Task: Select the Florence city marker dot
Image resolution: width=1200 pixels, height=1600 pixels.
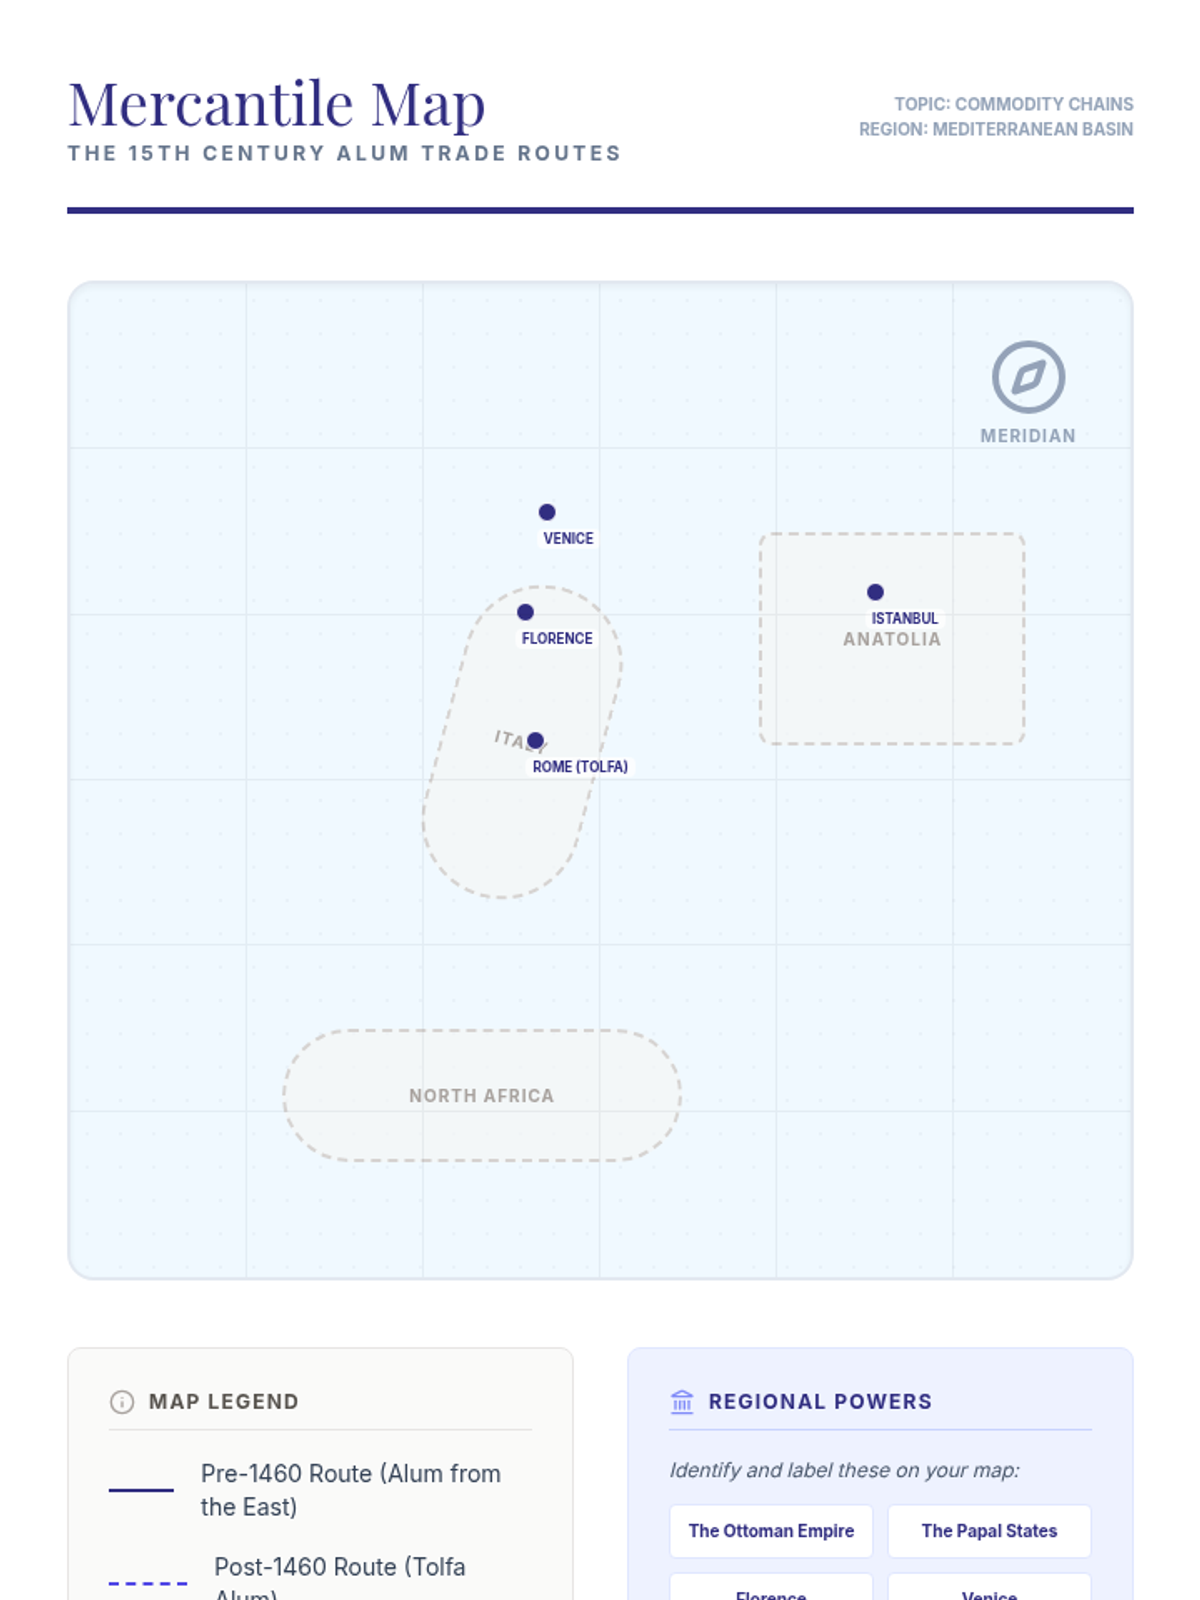Action: tap(525, 612)
